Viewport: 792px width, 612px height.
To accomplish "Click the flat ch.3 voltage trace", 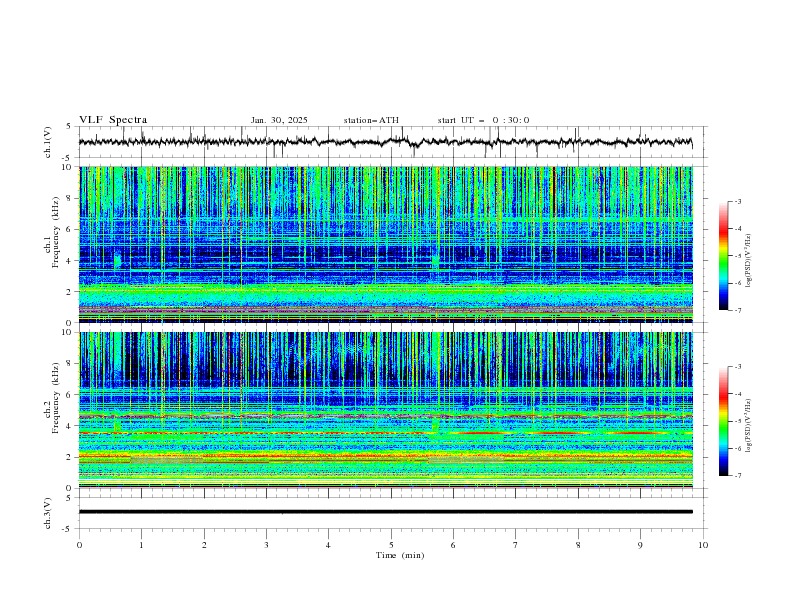I will [386, 512].
